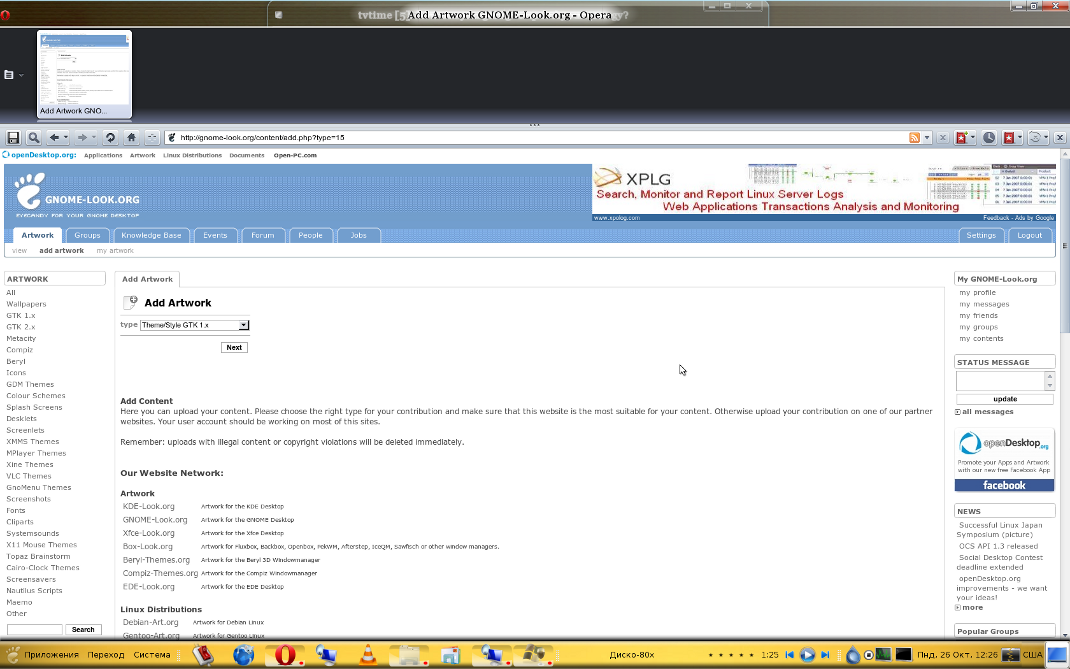Skip to next track in panel player
The image size is (1070, 669).
point(825,655)
